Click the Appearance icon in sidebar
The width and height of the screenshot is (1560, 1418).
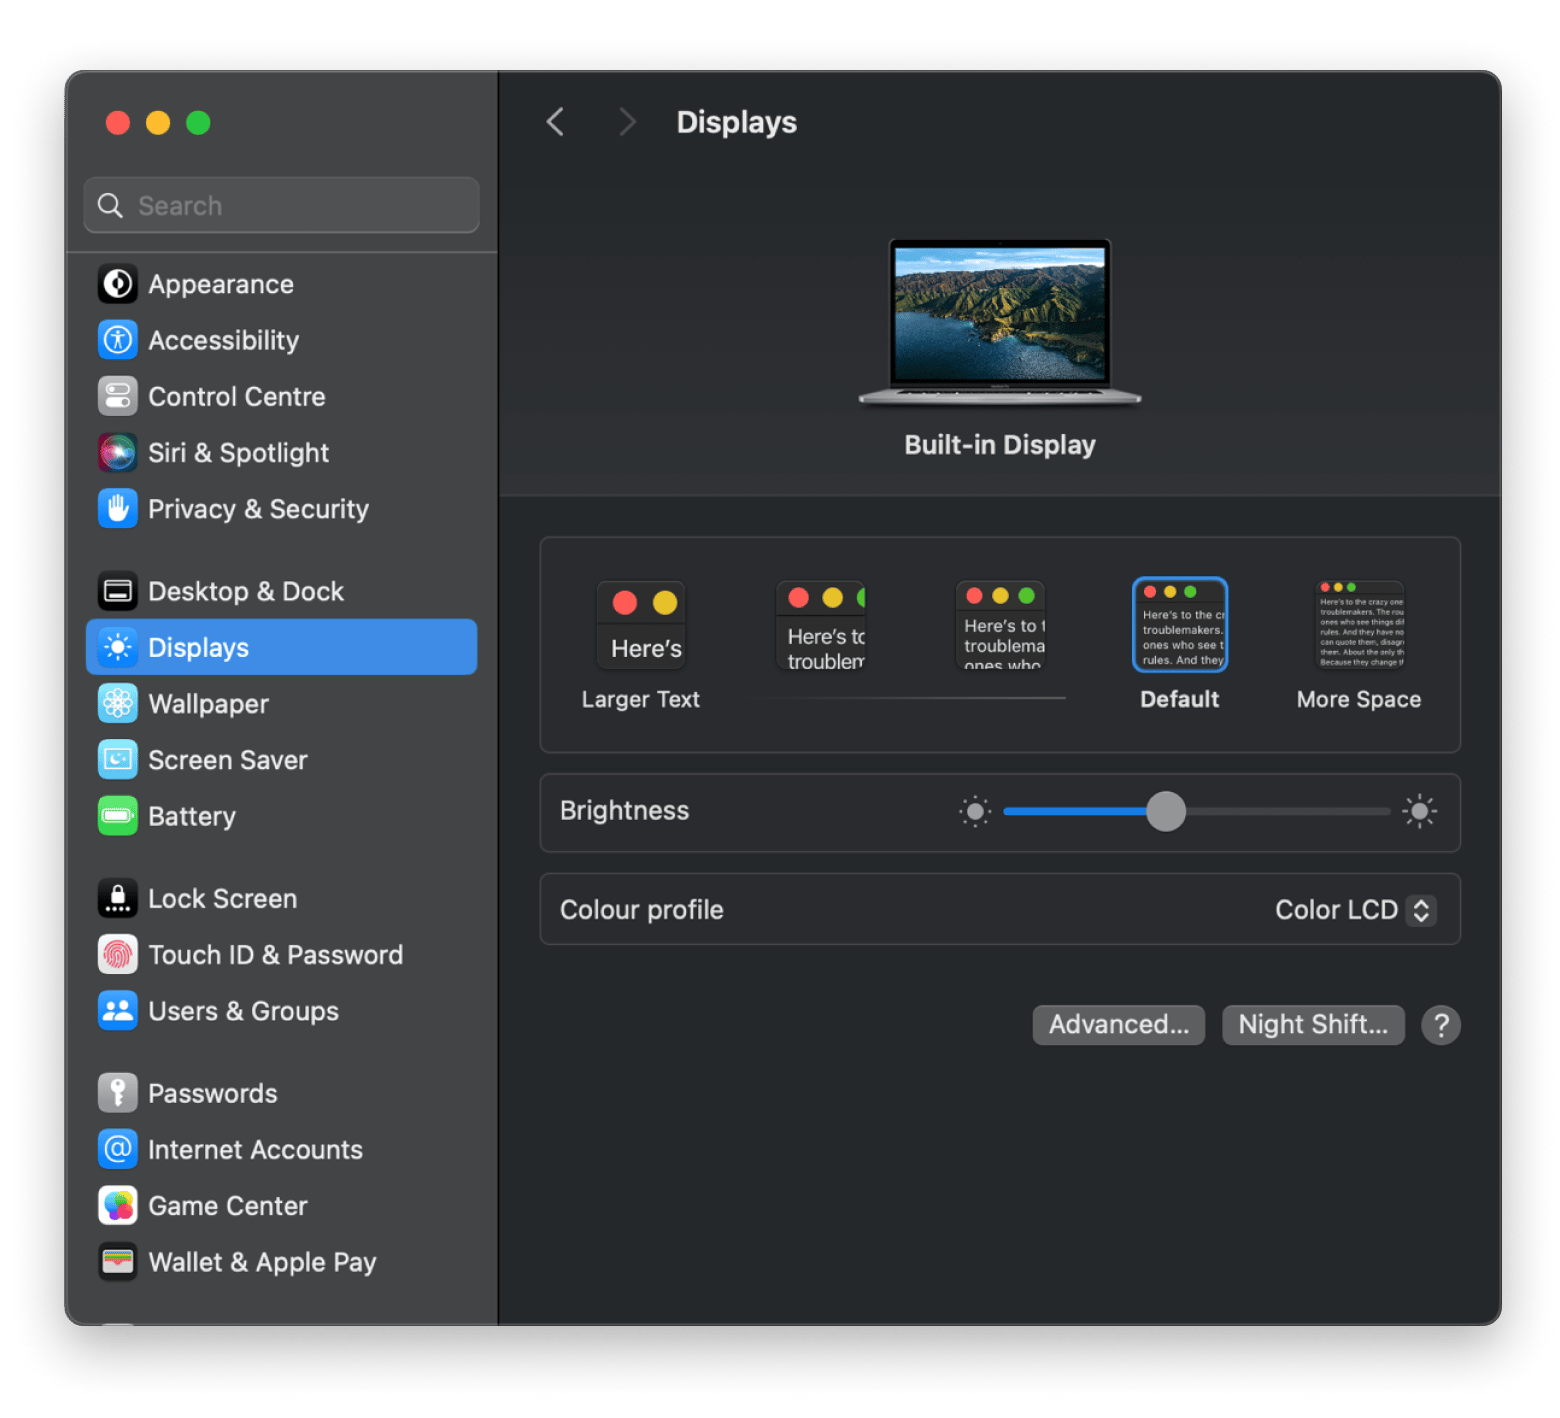tap(117, 284)
